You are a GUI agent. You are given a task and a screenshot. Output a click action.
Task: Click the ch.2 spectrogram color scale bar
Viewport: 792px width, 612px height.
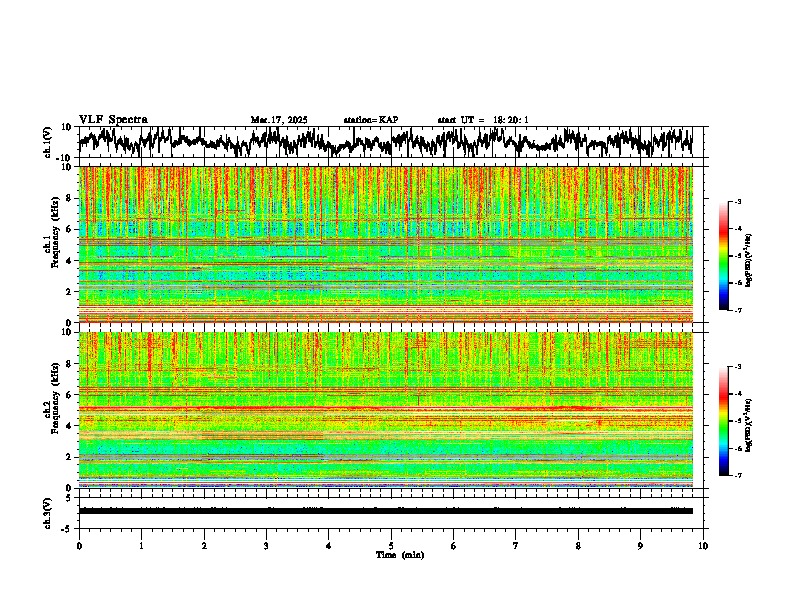click(x=723, y=421)
